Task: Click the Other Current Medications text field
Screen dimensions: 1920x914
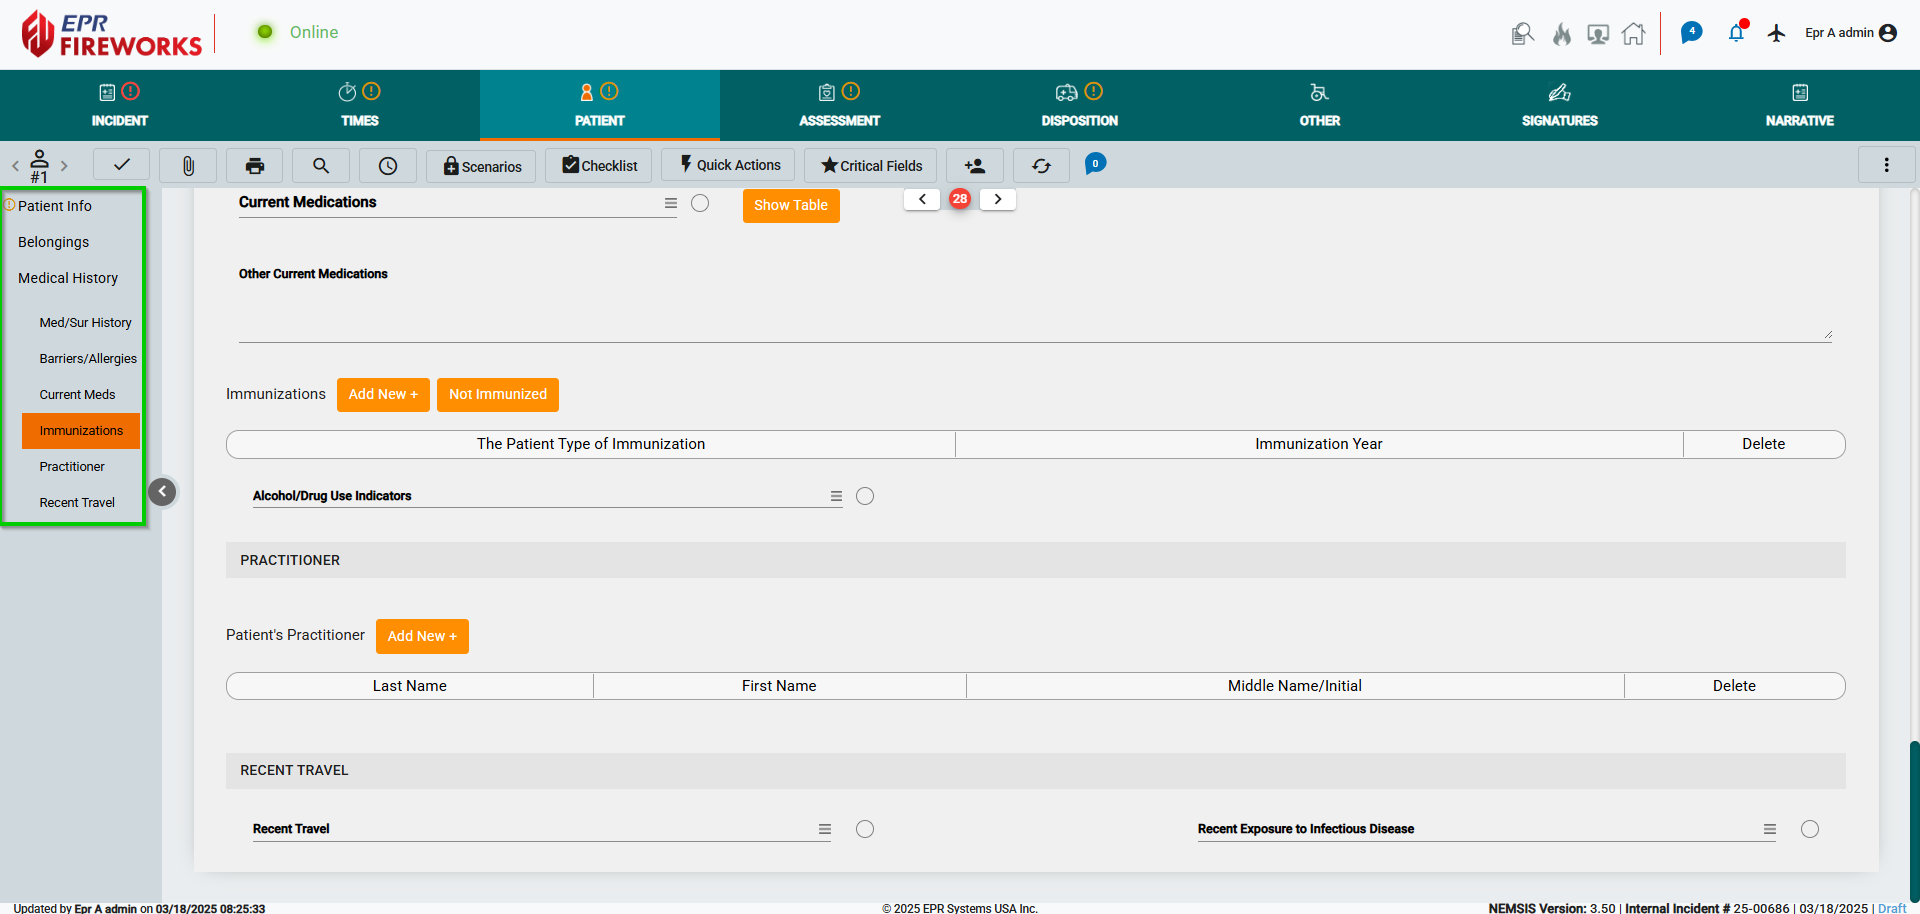Action: click(1035, 317)
